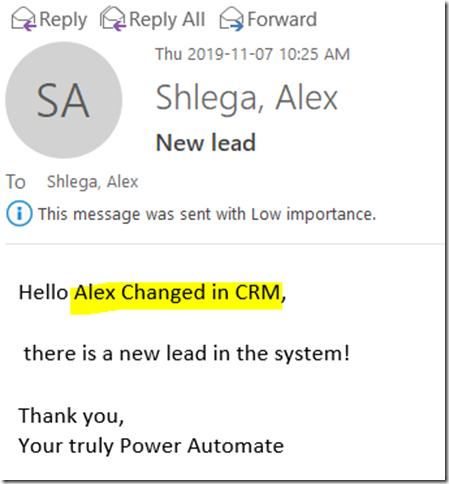Click the Reply envelope icon
This screenshot has width=449, height=484.
click(x=24, y=19)
